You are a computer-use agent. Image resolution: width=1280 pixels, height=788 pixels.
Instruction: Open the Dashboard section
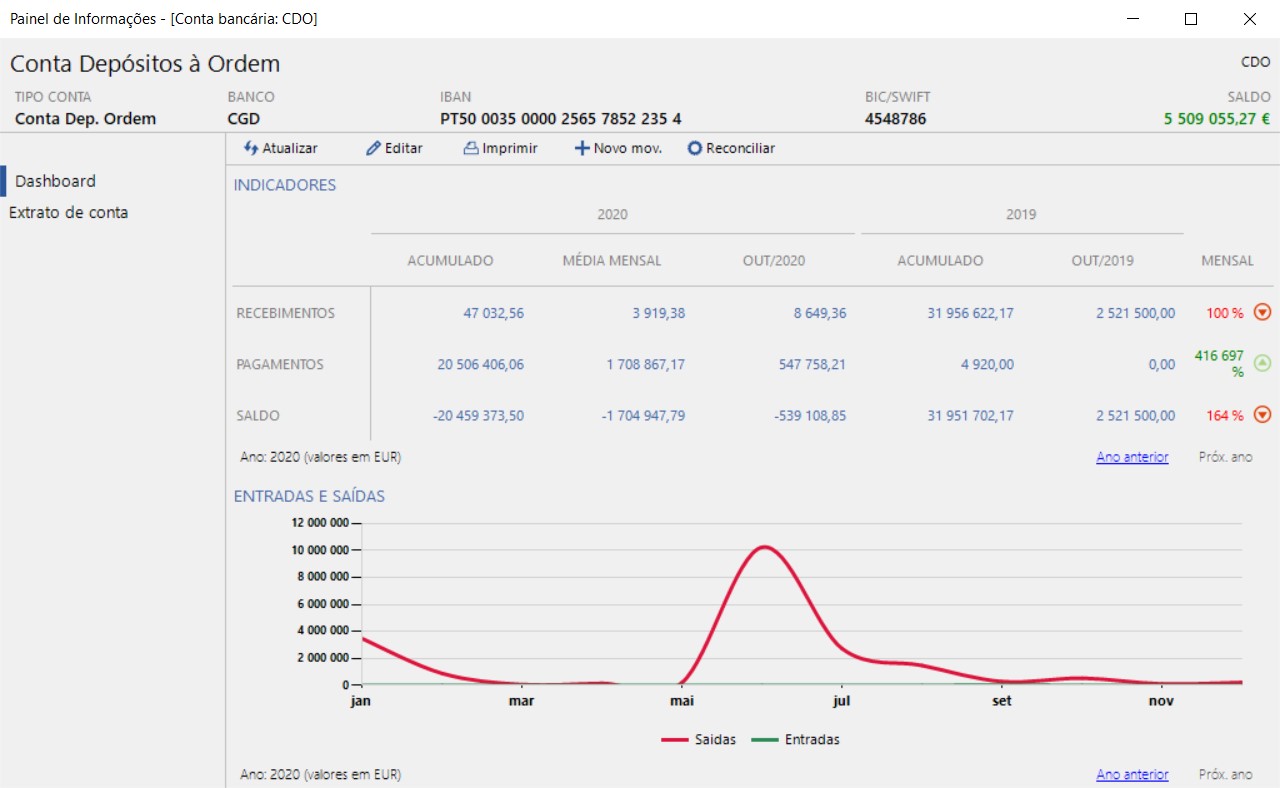[x=56, y=181]
